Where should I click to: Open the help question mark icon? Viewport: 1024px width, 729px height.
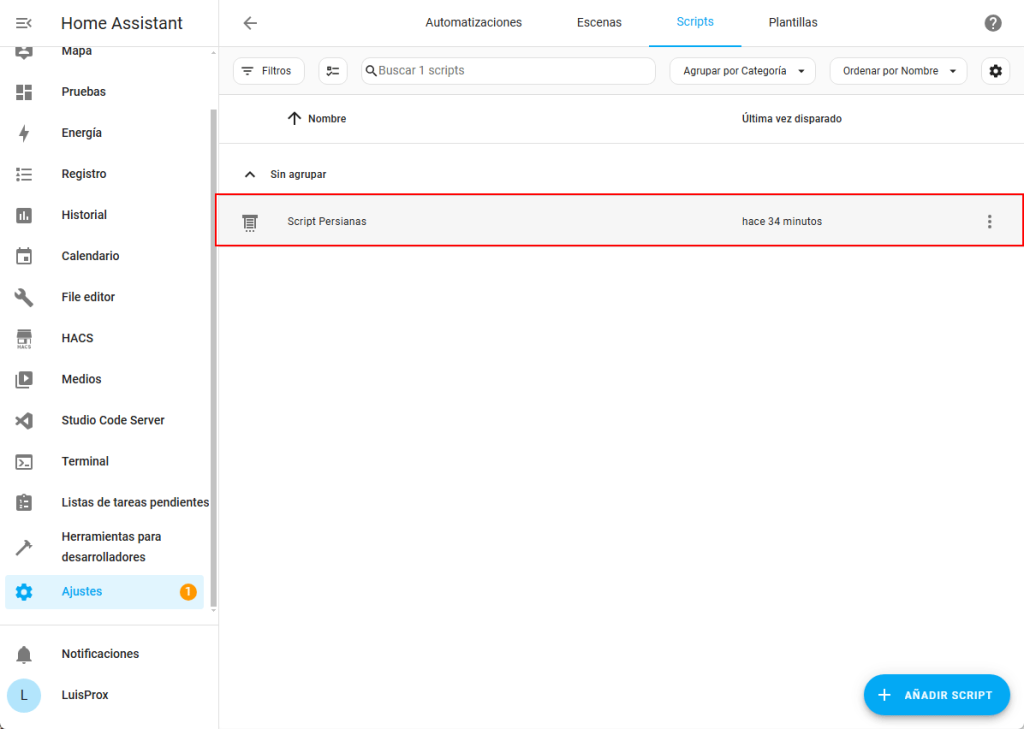(992, 23)
